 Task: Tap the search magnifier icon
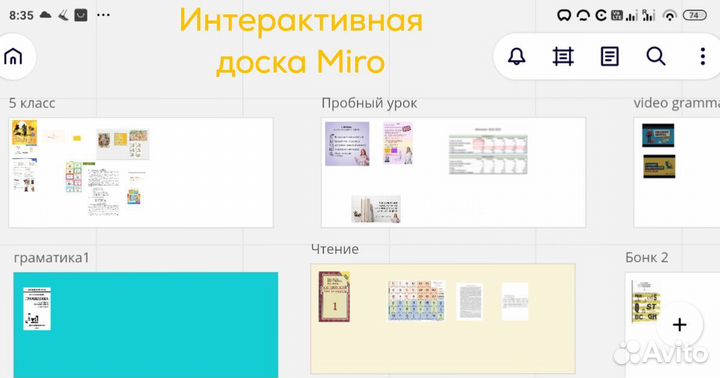point(656,56)
